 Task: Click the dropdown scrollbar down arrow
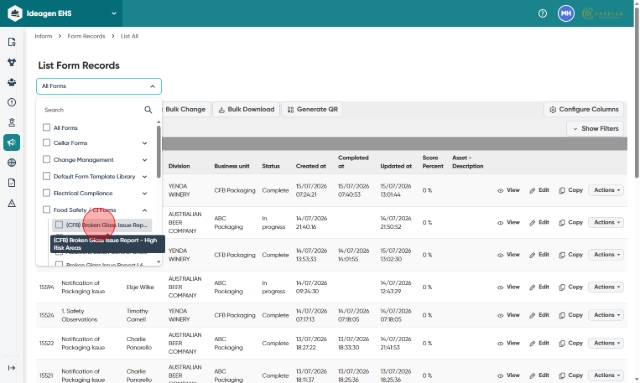pos(158,262)
